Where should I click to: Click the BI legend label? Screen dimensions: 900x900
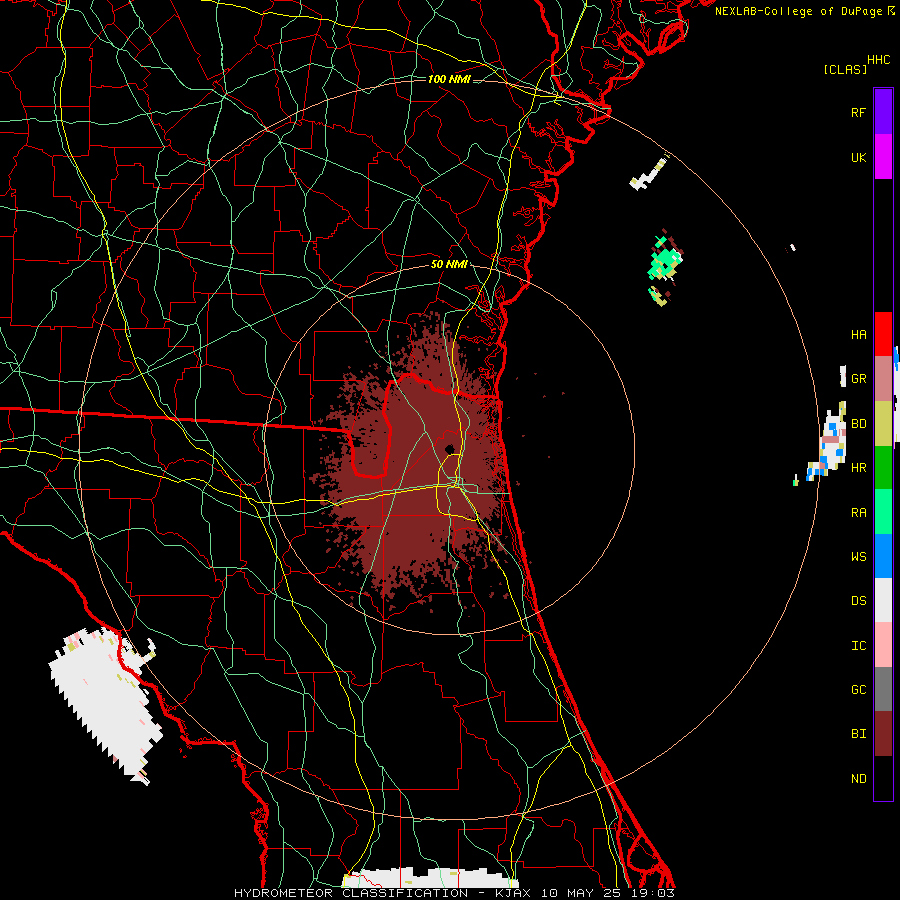pos(858,734)
